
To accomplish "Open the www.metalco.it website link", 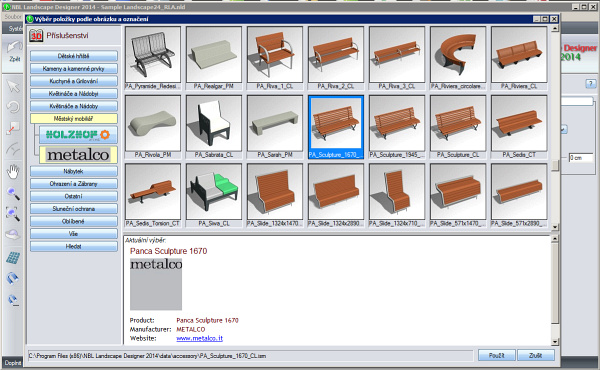I will coord(199,338).
